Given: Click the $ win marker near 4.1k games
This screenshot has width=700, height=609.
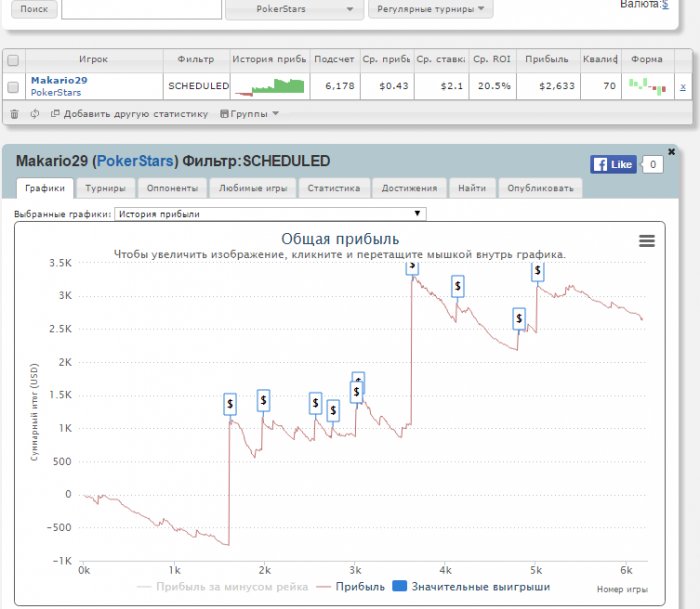Looking at the screenshot, I should [x=458, y=286].
